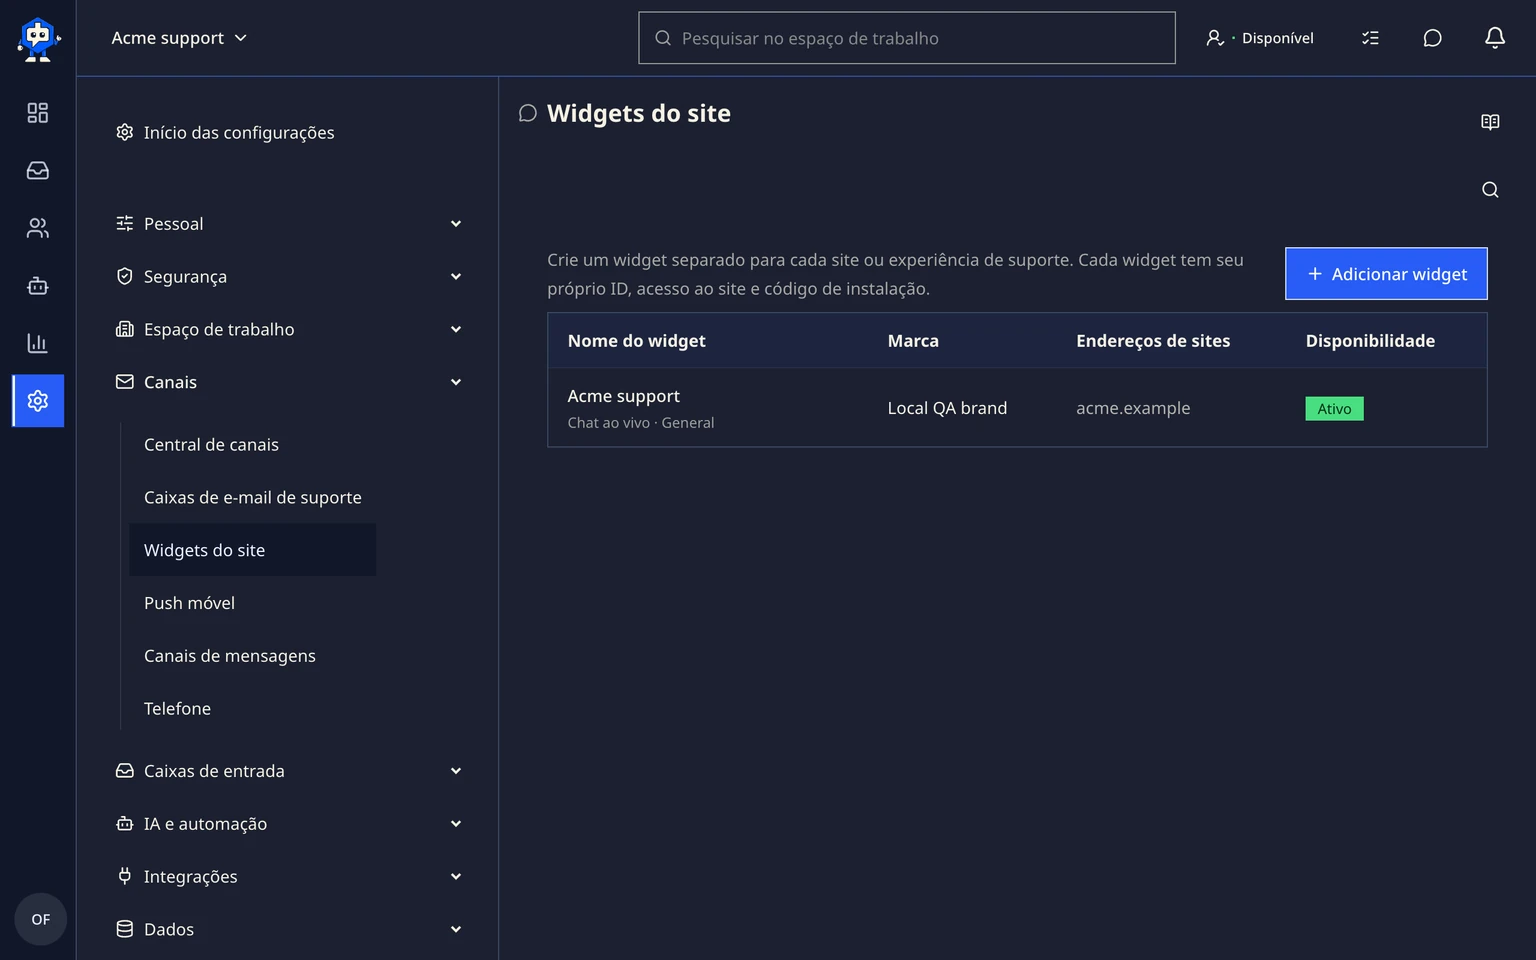Expand the Integrações section
1536x960 pixels.
[289, 877]
